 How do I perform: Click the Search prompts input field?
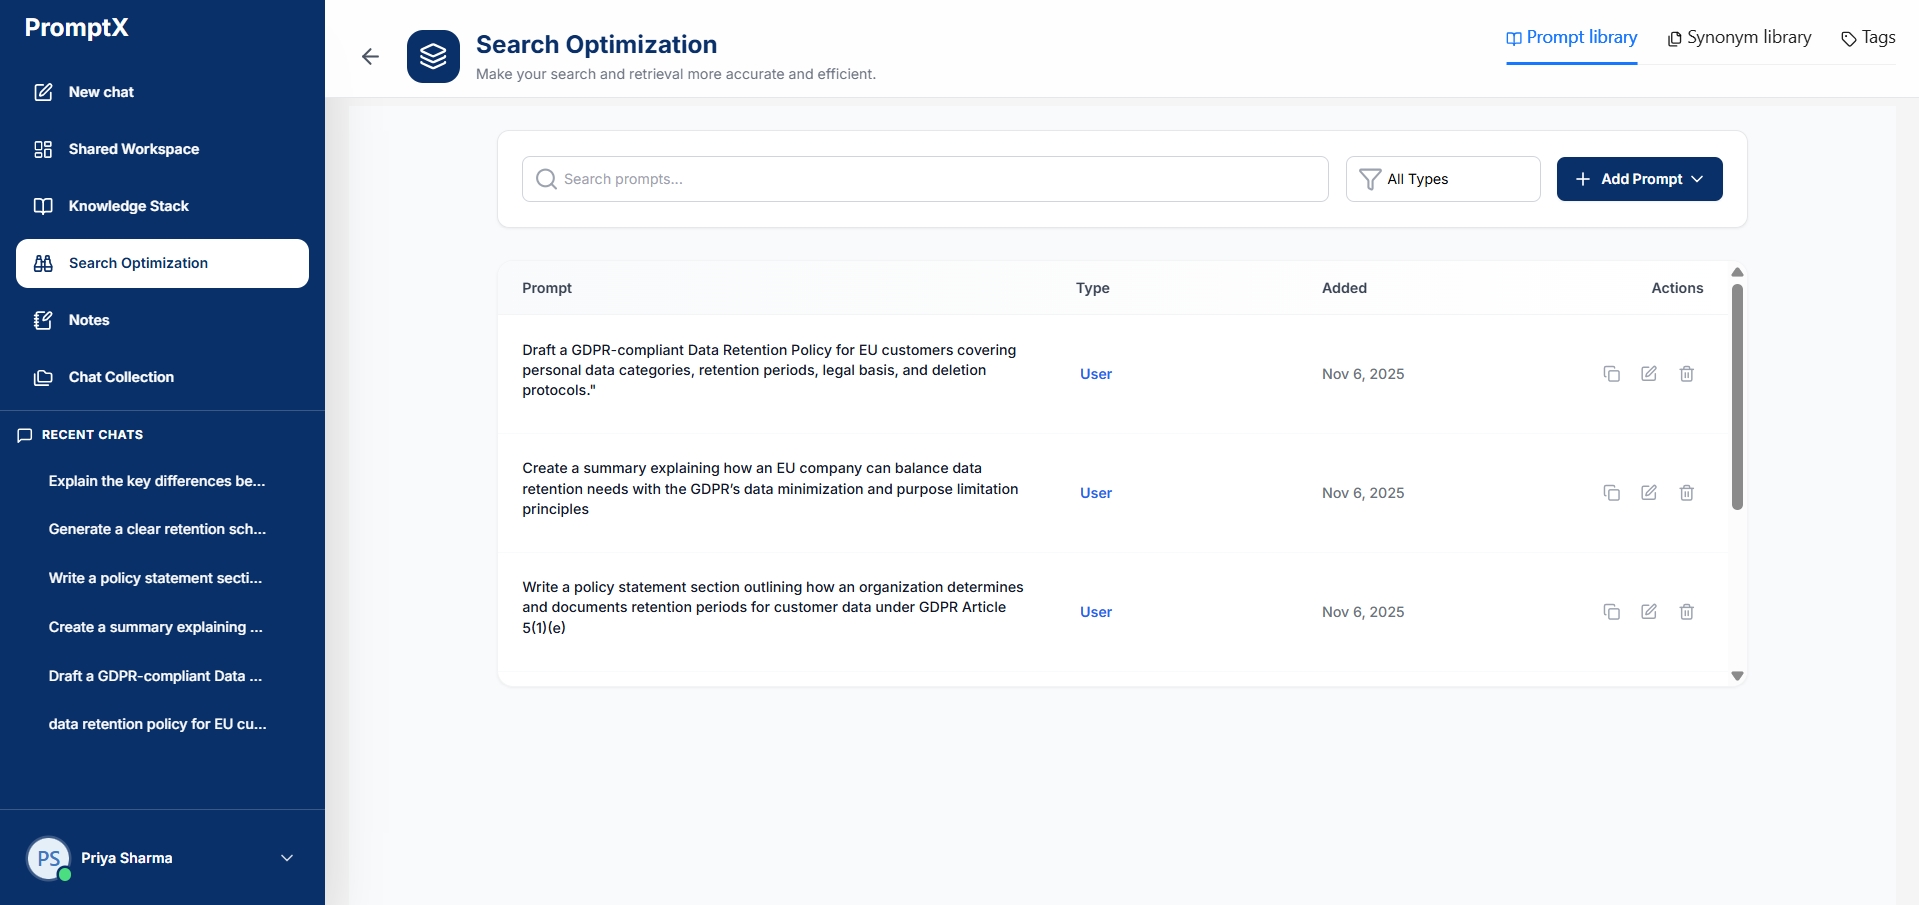coord(925,179)
